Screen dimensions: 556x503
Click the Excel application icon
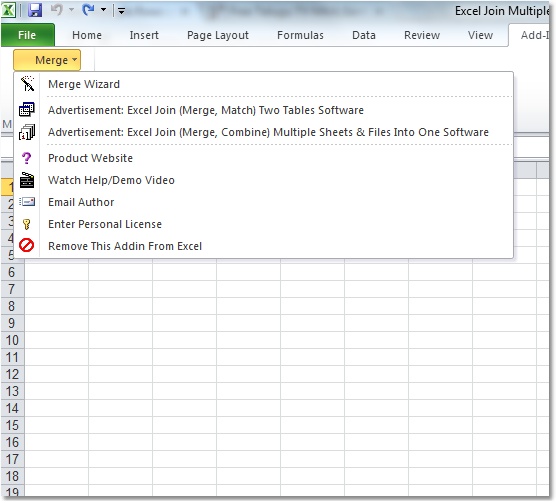(x=9, y=10)
